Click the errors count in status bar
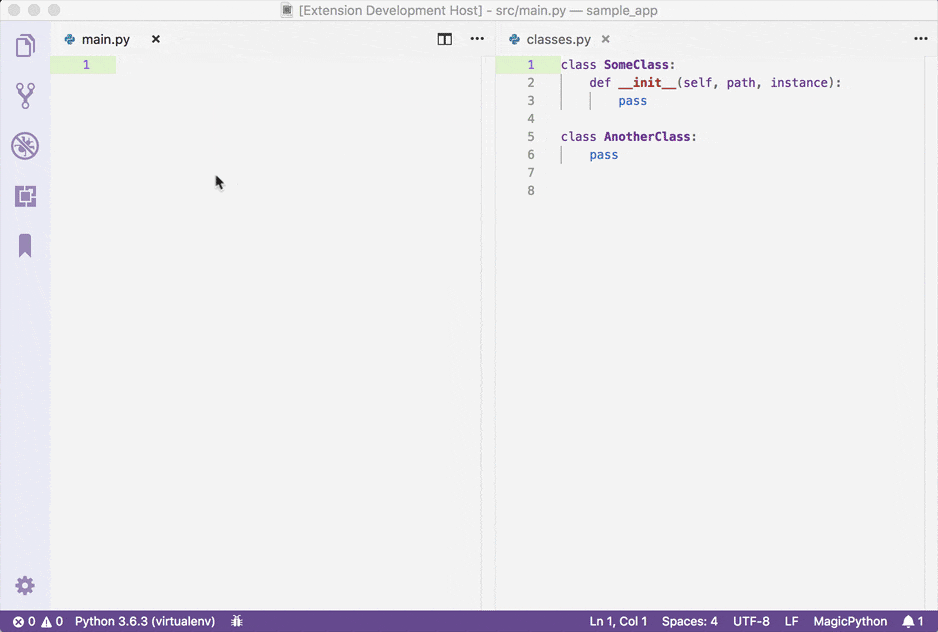Image resolution: width=938 pixels, height=632 pixels. pyautogui.click(x=25, y=621)
